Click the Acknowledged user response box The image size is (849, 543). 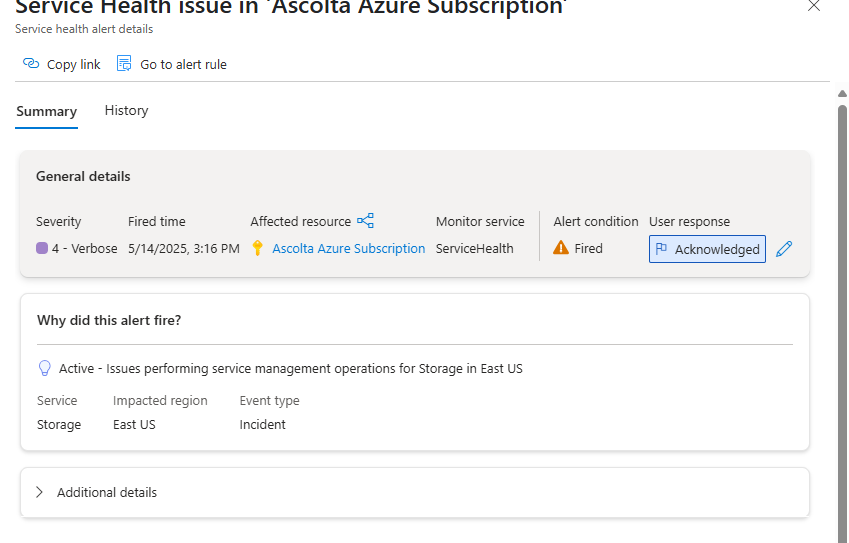pyautogui.click(x=707, y=249)
